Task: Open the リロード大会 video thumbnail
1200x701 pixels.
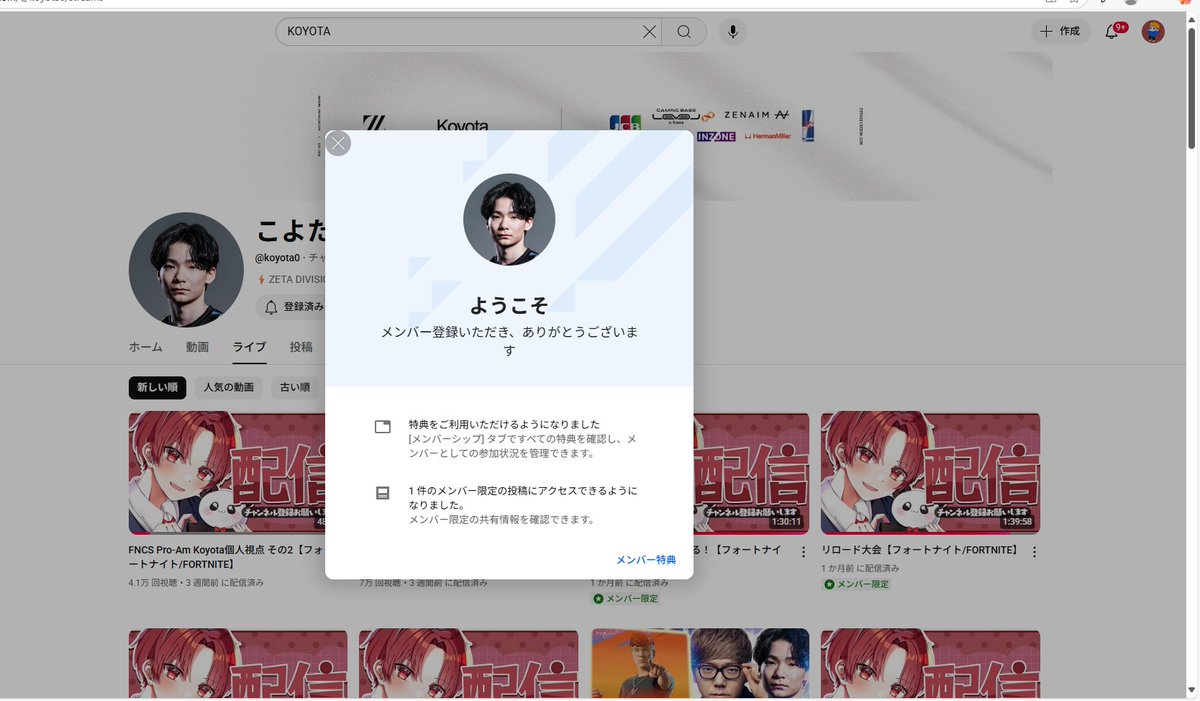Action: [x=930, y=473]
